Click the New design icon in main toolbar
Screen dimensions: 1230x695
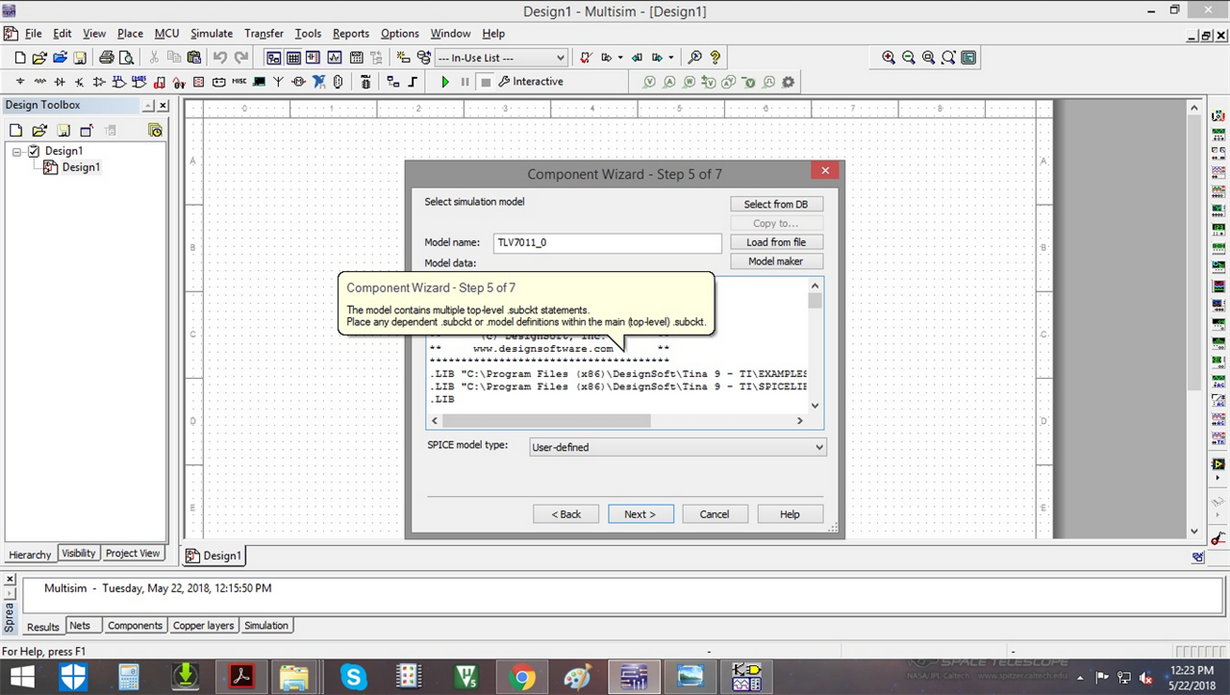20,58
